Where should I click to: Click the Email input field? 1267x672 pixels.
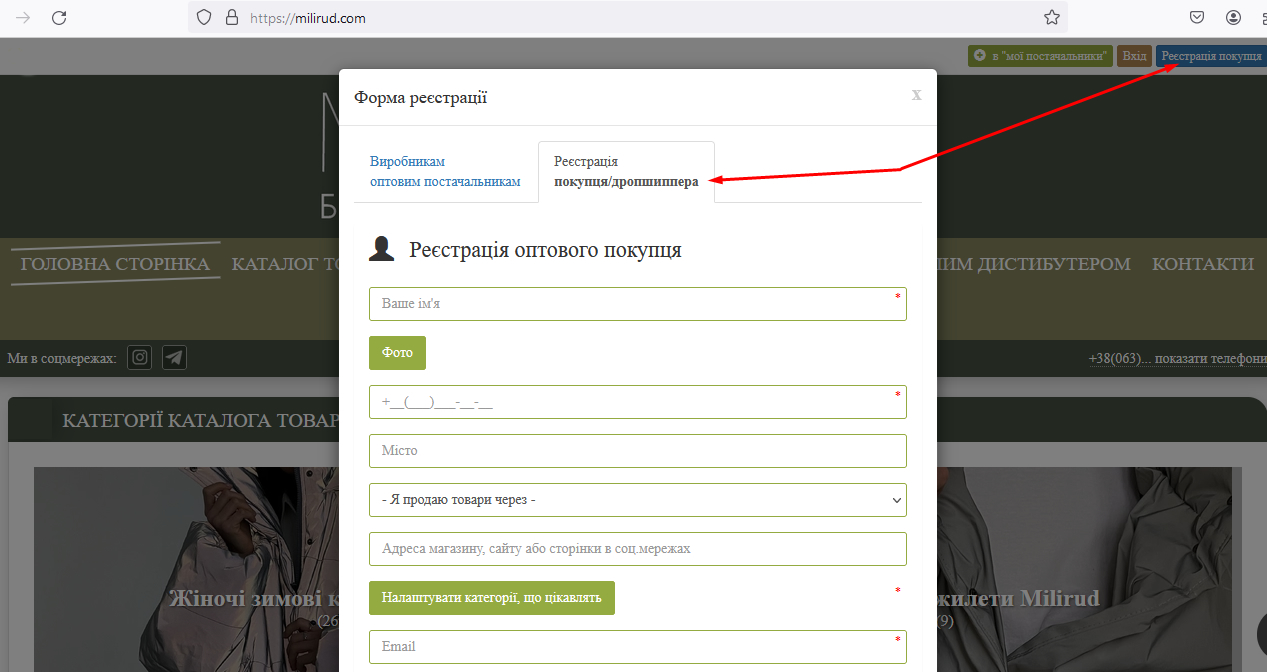point(637,646)
